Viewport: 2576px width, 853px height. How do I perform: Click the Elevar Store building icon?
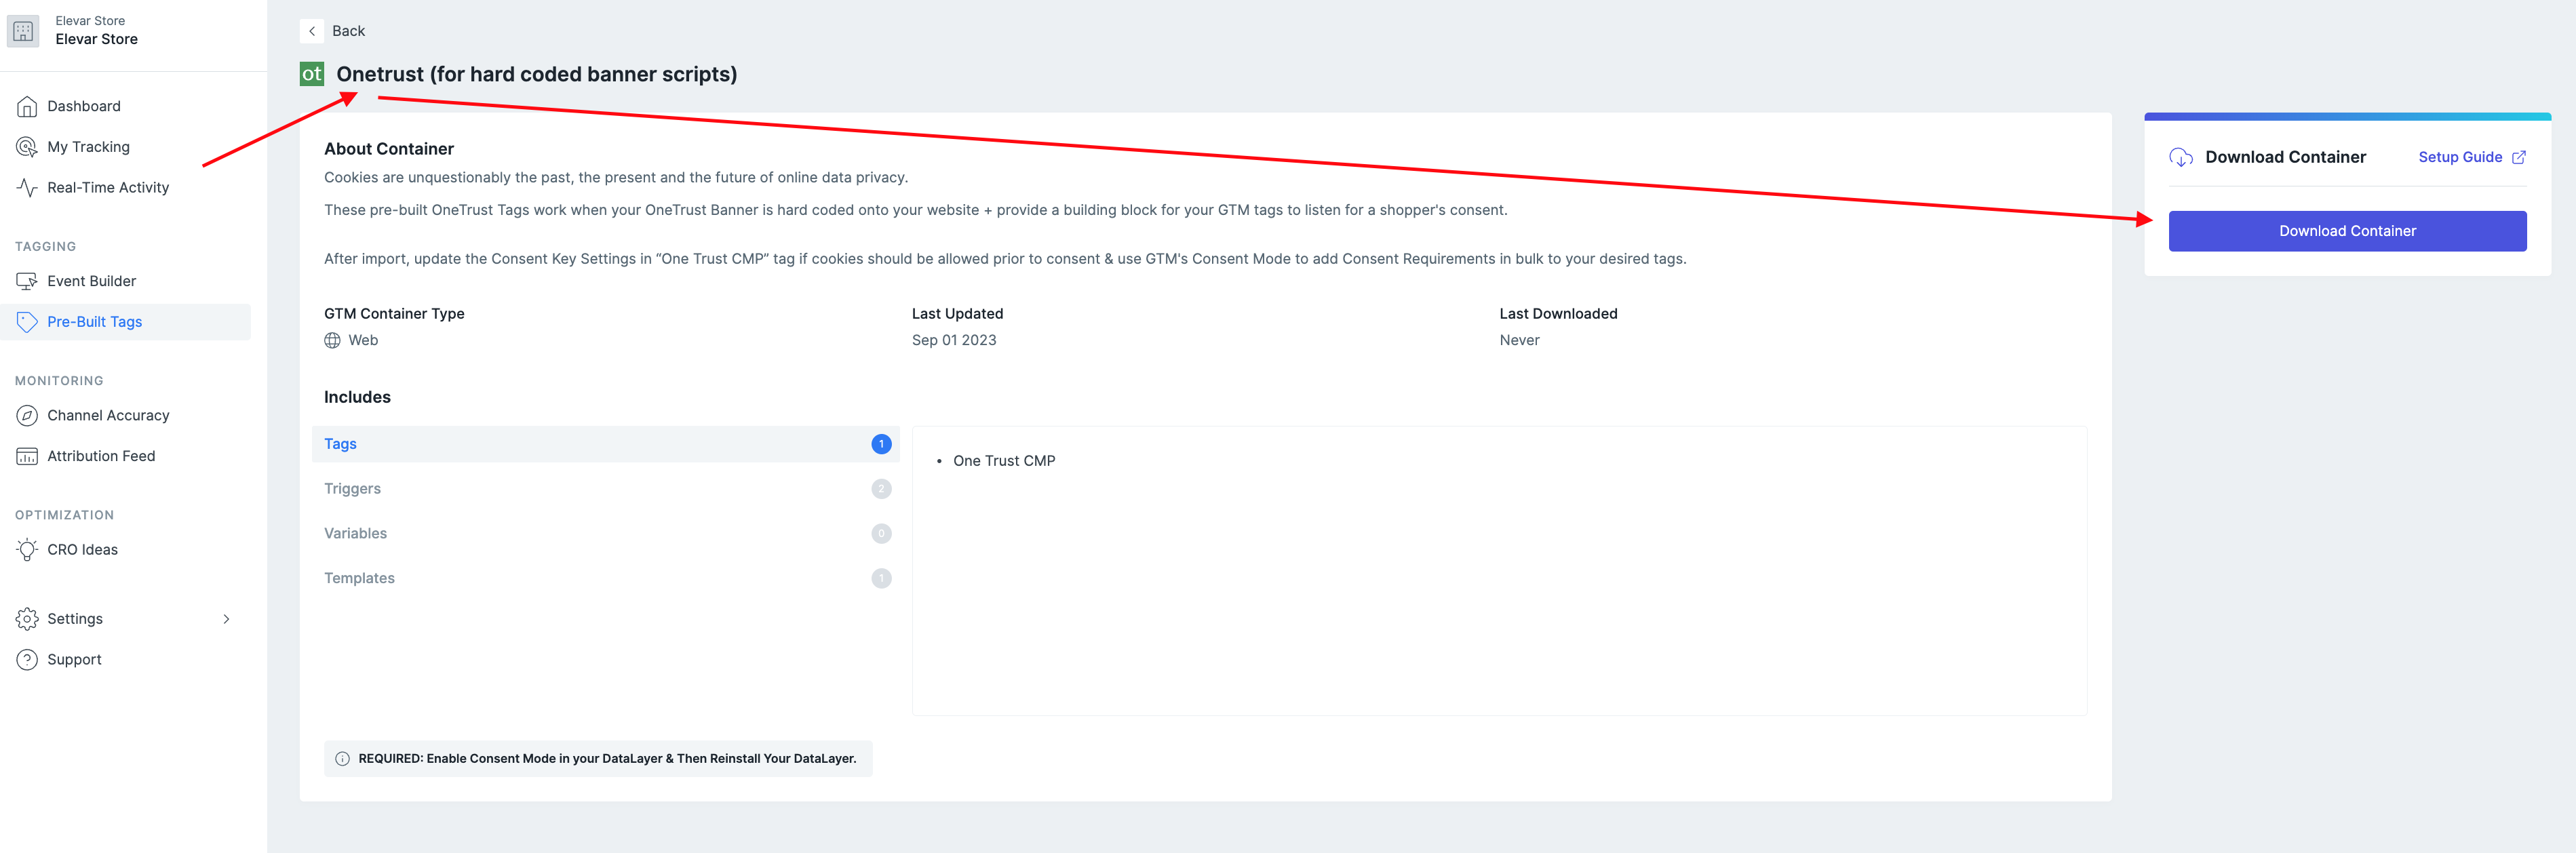click(23, 31)
